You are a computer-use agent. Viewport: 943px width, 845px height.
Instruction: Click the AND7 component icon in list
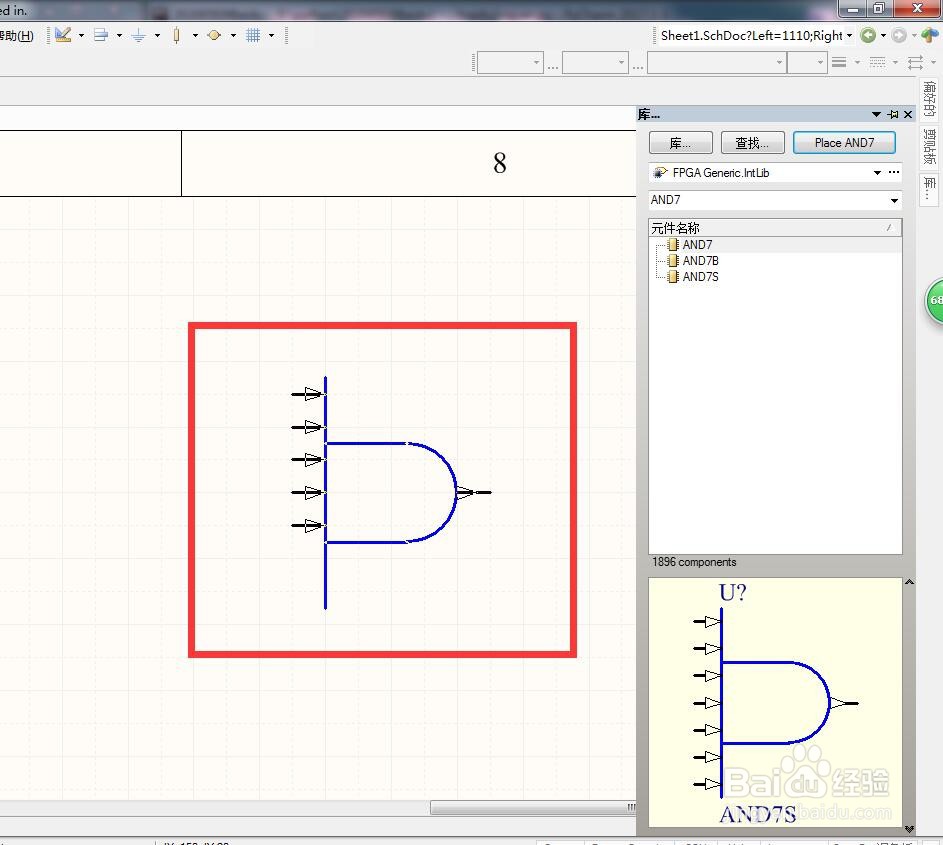click(x=674, y=245)
